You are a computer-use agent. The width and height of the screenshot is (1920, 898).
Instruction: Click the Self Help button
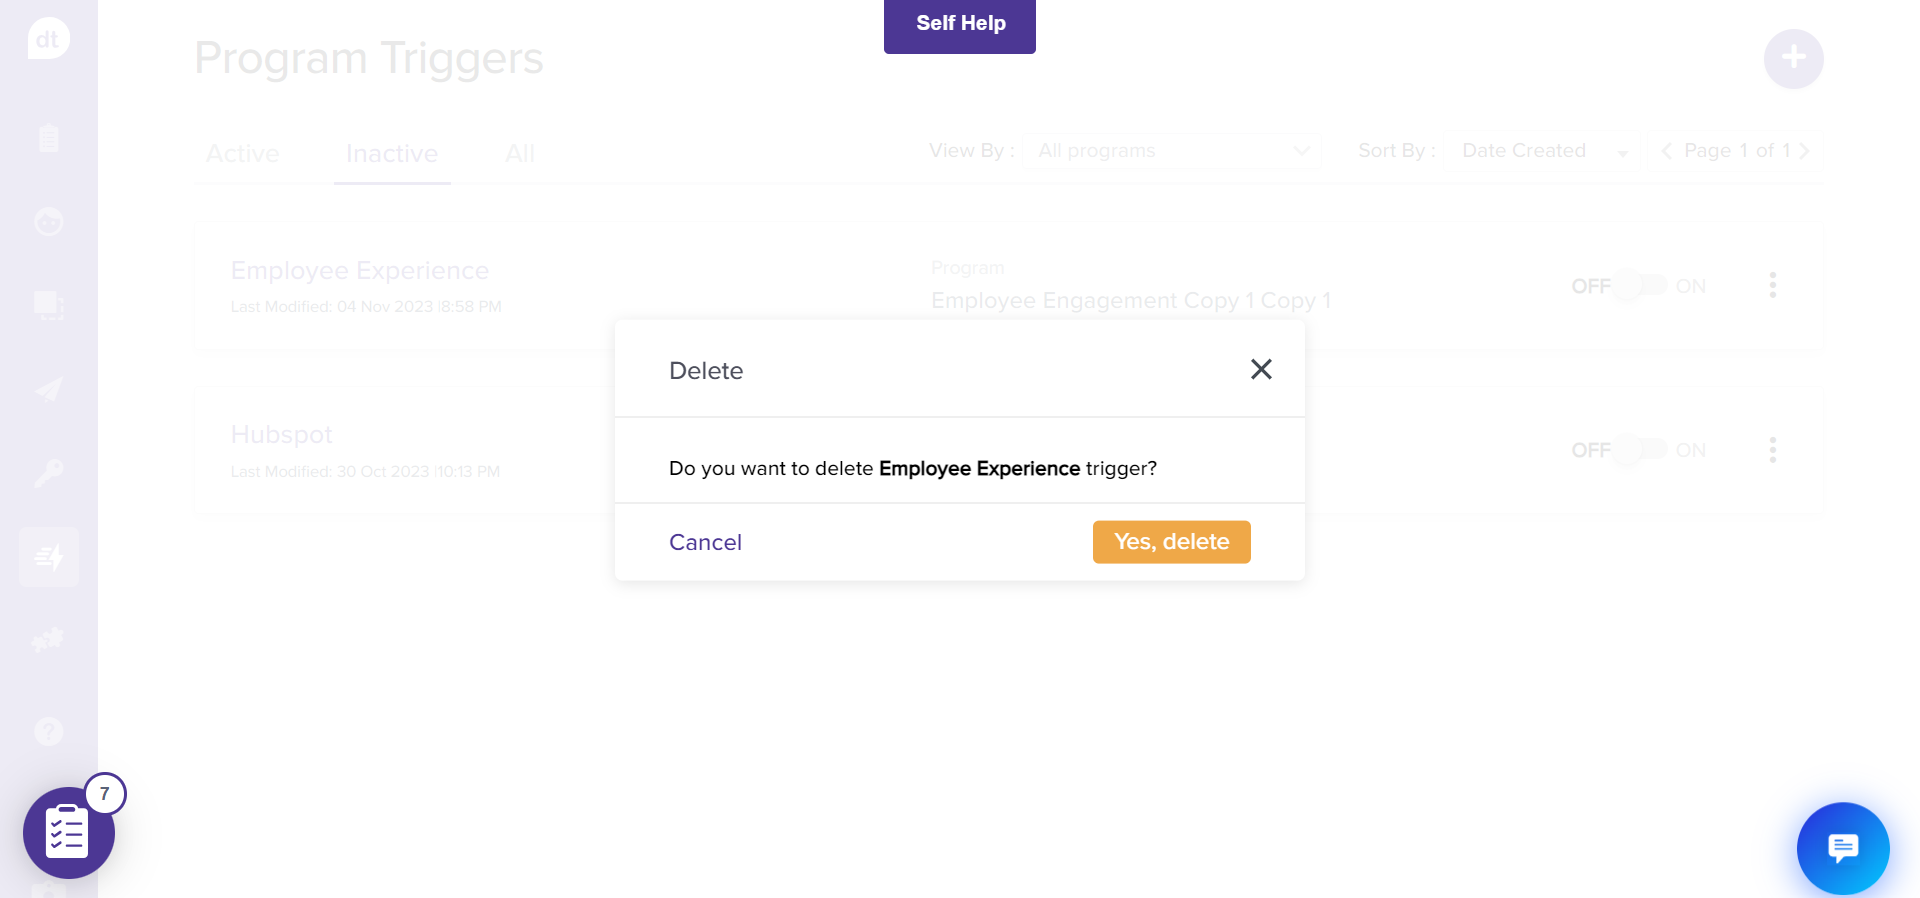coord(960,24)
